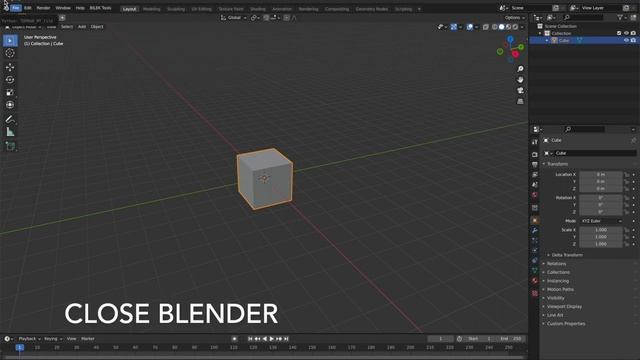Image resolution: width=640 pixels, height=360 pixels.
Task: Open the View Layer properties tab icon
Action: [535, 175]
